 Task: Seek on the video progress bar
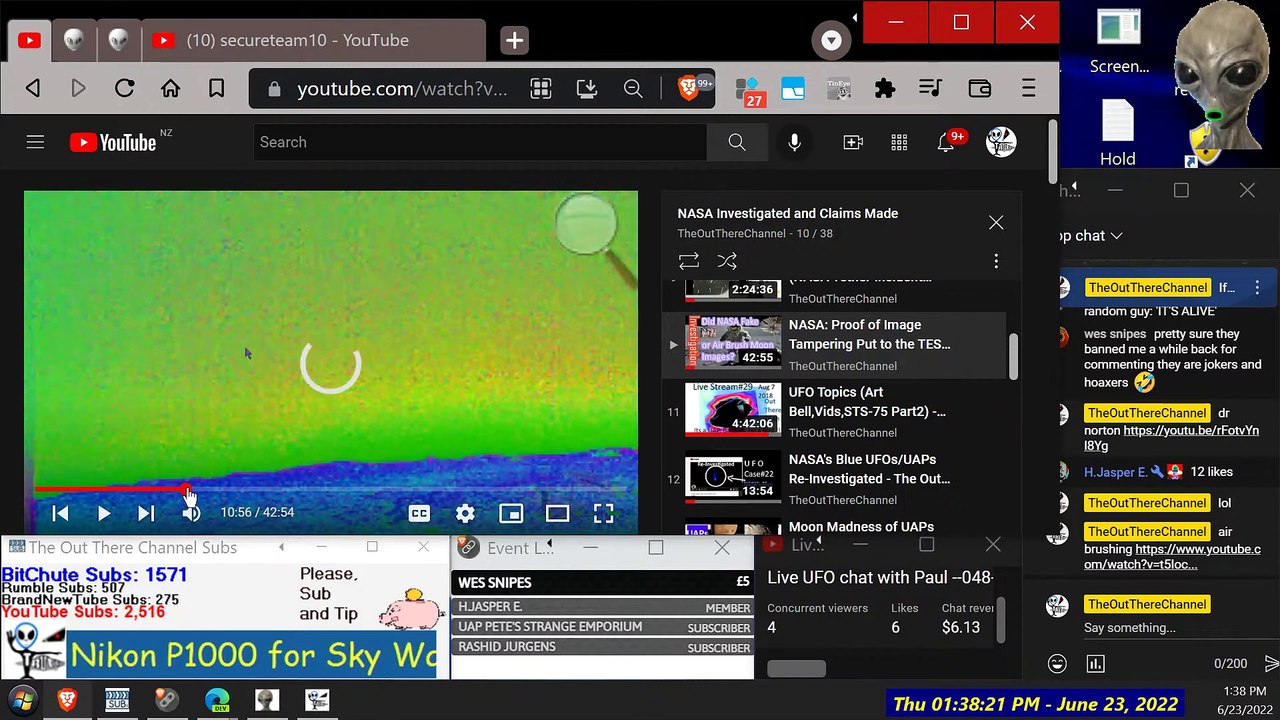pos(331,490)
